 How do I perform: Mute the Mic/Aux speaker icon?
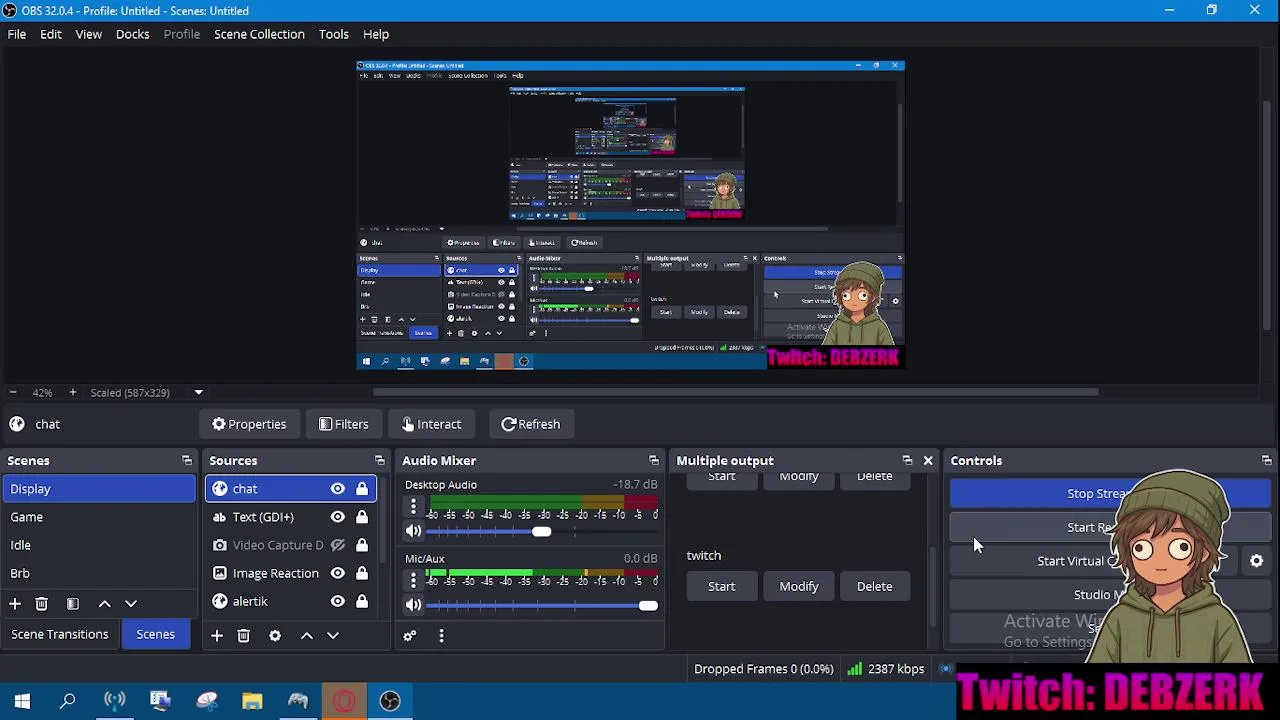[413, 605]
